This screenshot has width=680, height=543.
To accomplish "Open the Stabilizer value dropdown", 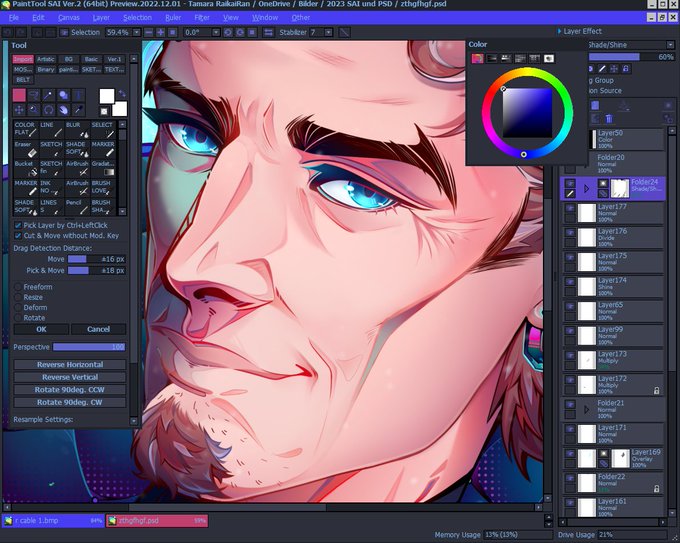I will click(x=328, y=33).
